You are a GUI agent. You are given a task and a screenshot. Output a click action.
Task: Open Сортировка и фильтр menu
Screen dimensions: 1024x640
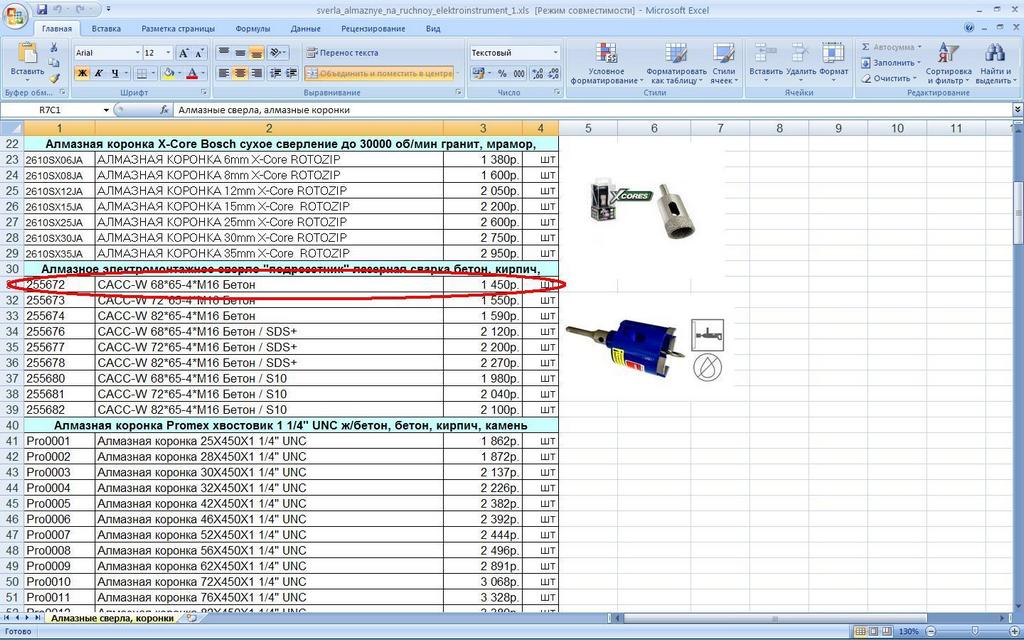[948, 63]
